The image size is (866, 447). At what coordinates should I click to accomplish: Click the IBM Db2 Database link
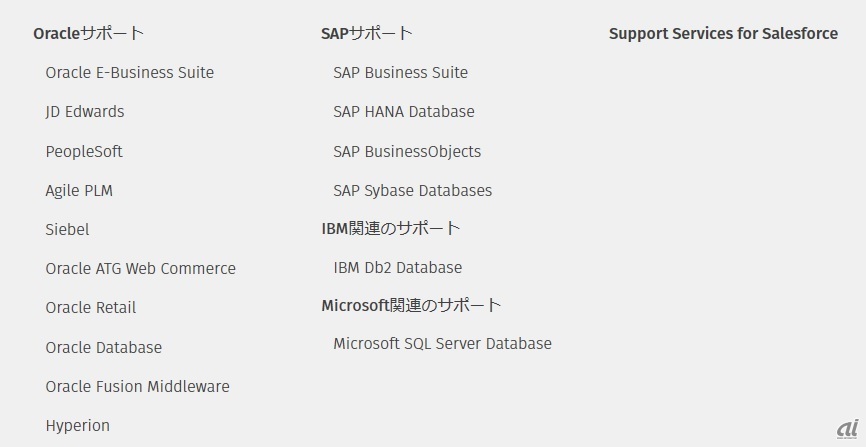point(397,268)
